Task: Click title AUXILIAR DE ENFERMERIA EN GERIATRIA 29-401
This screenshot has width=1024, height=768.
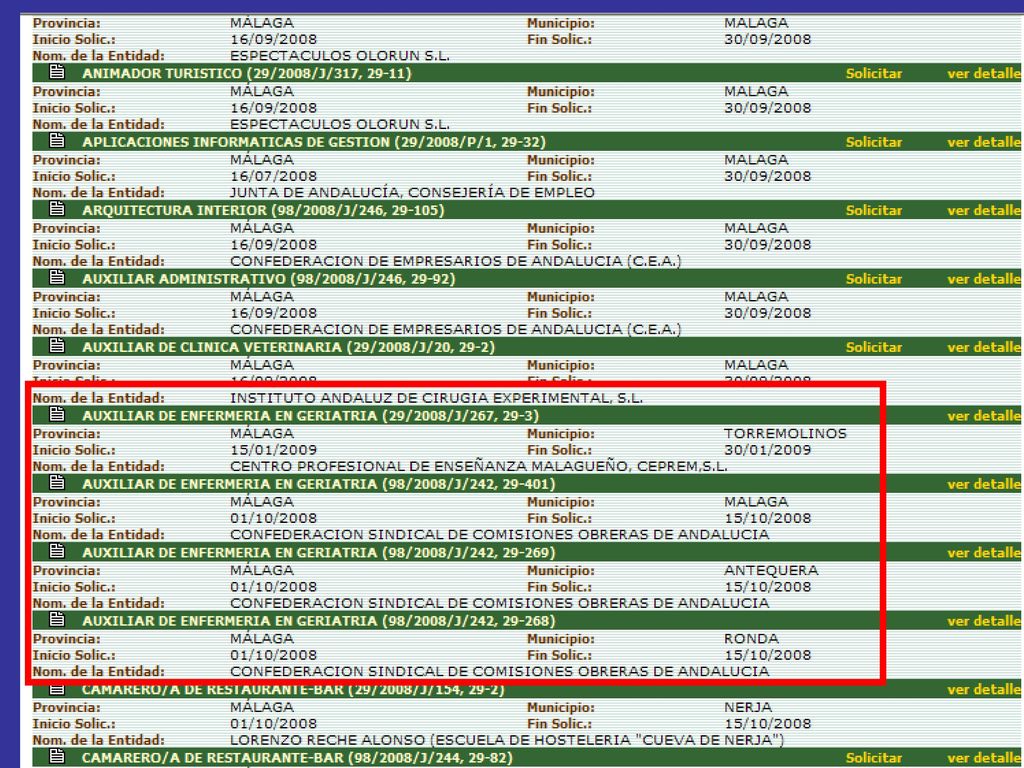Action: pyautogui.click(x=319, y=485)
